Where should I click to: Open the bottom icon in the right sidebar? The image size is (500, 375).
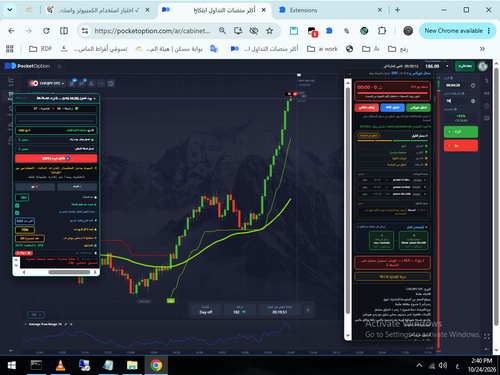point(487,118)
